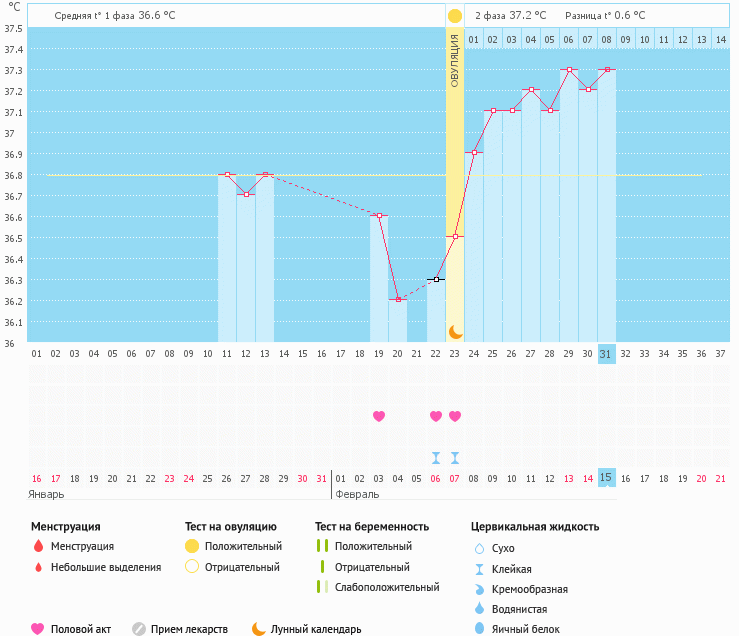
Task: Click the Прием лекарств pill legend icon
Action: [x=139, y=629]
